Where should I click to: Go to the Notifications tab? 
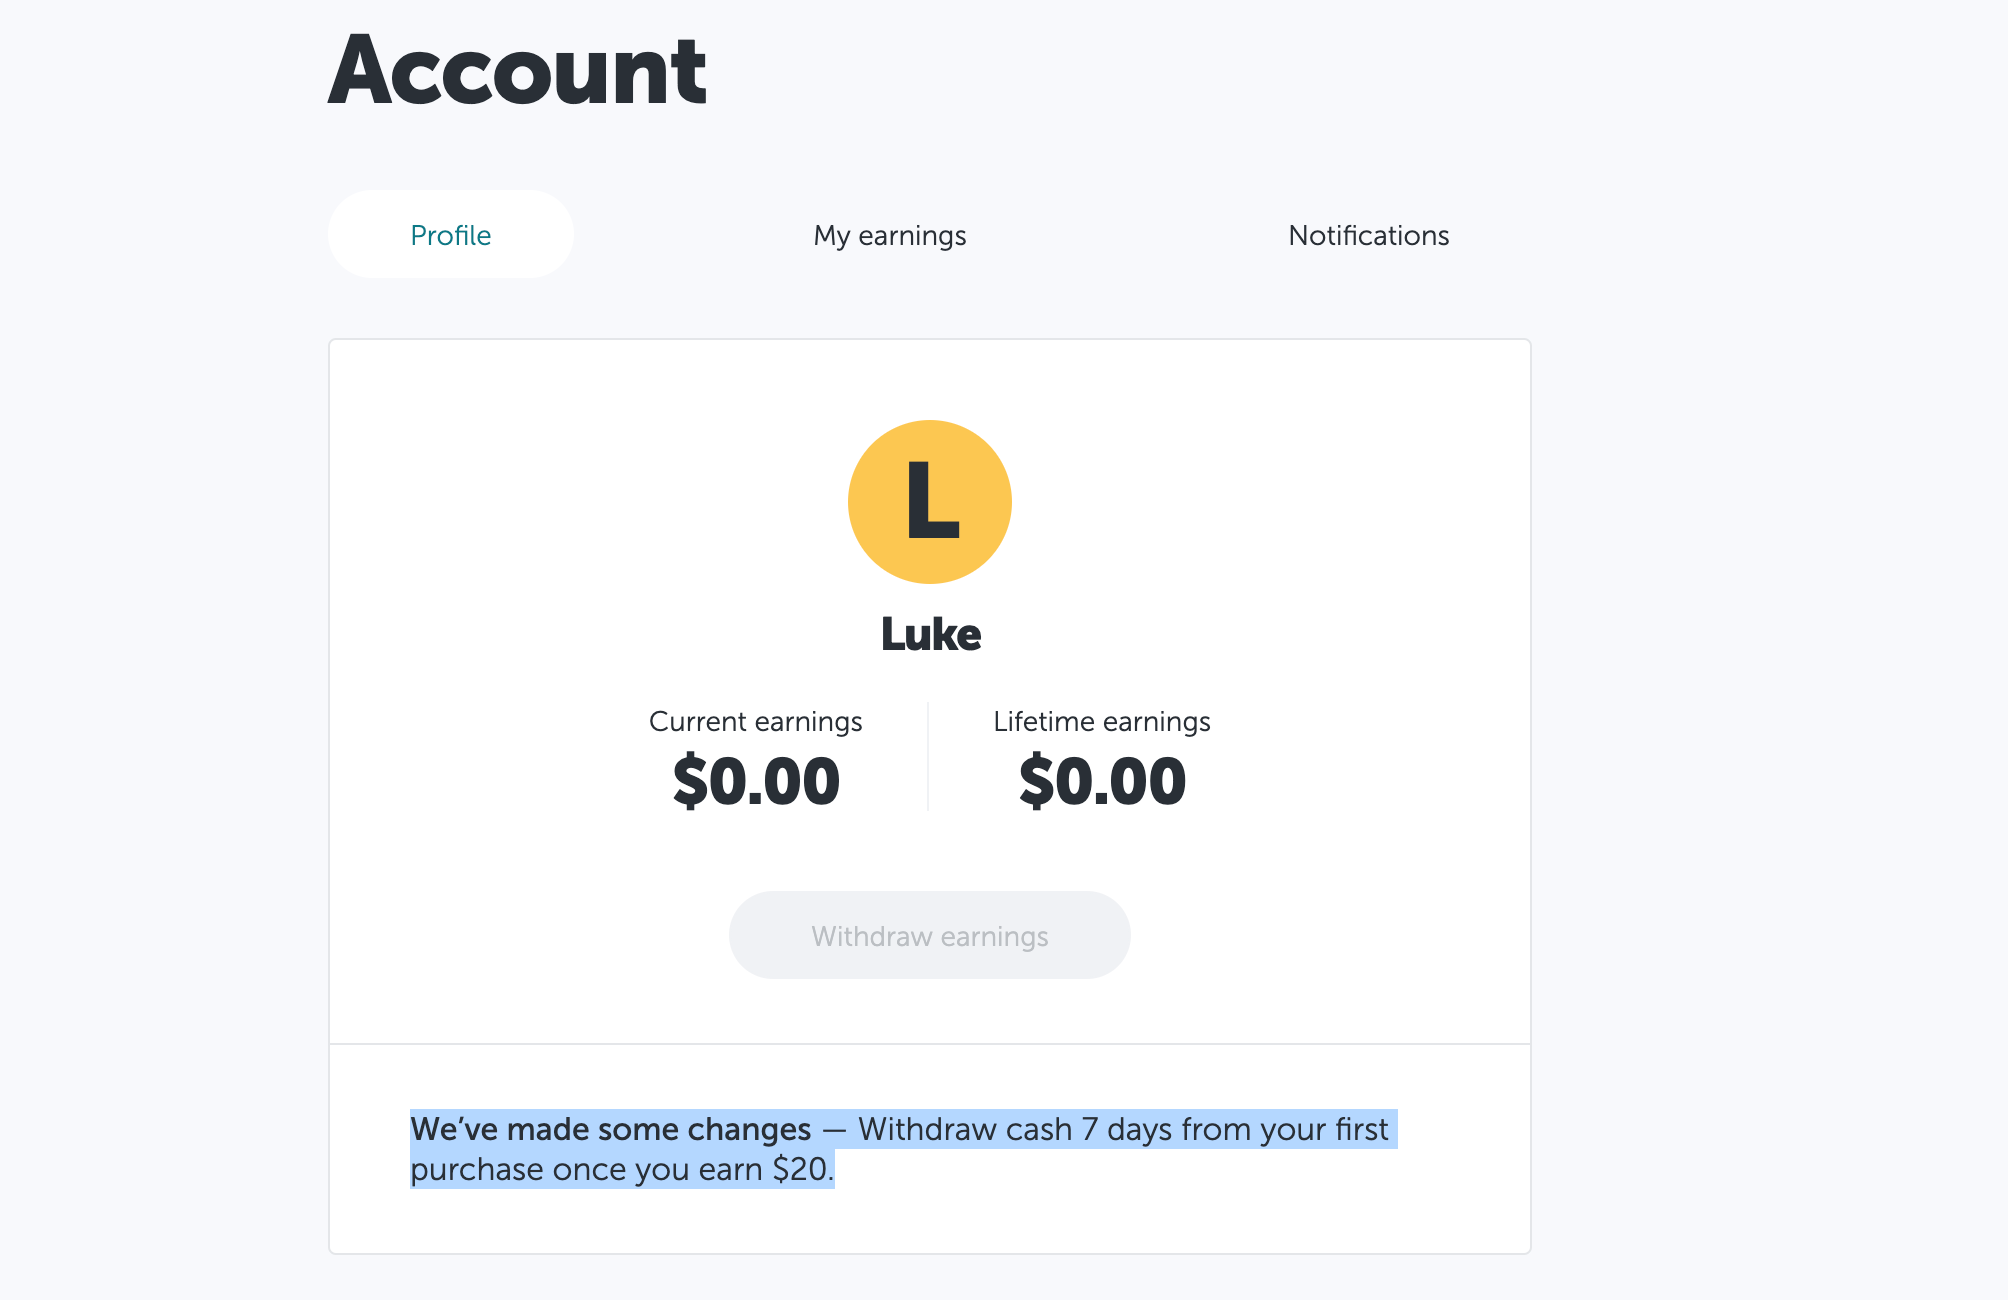(1369, 235)
